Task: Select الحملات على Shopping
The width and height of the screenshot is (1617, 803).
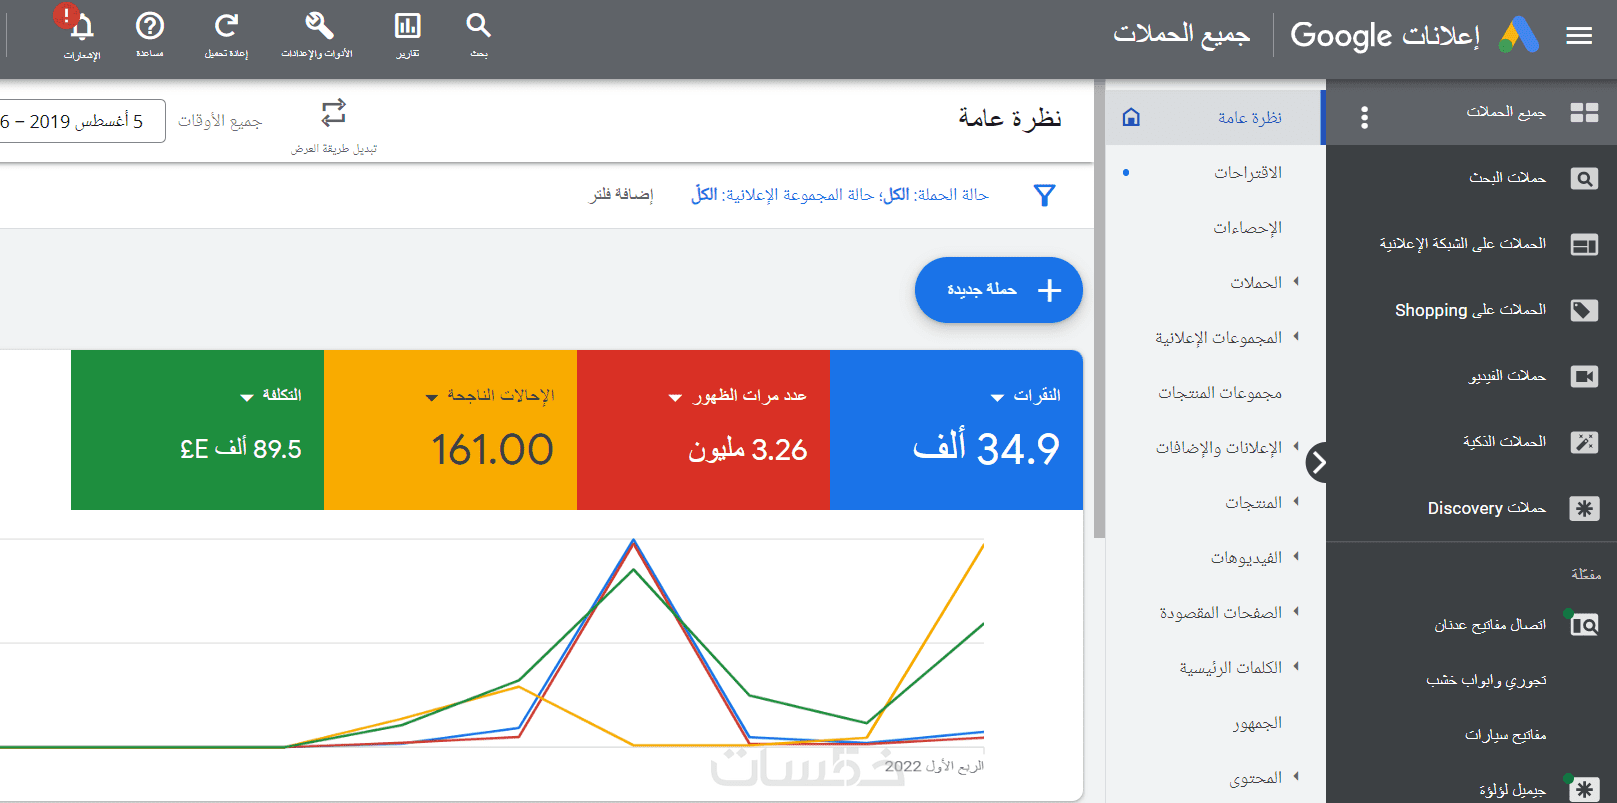Action: point(1470,310)
